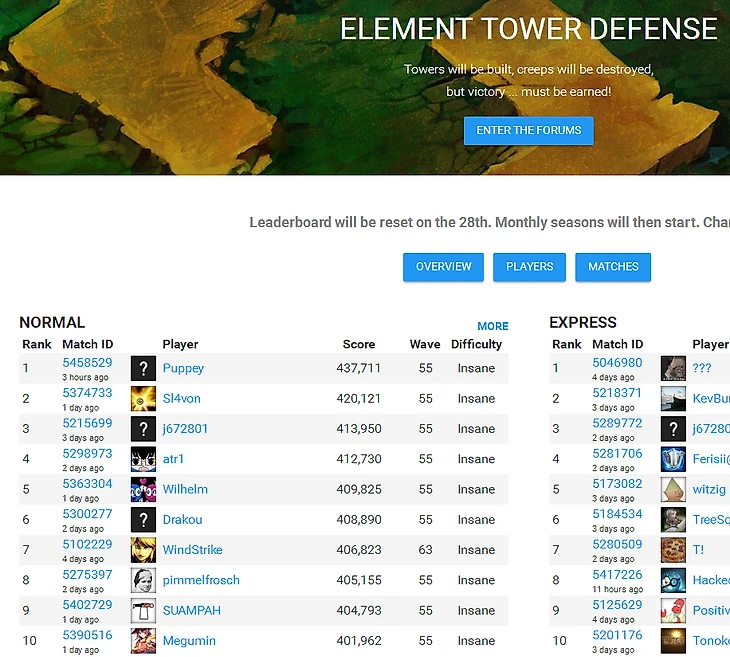Open match ID 5275397
This screenshot has height=657, width=730.
(88, 575)
